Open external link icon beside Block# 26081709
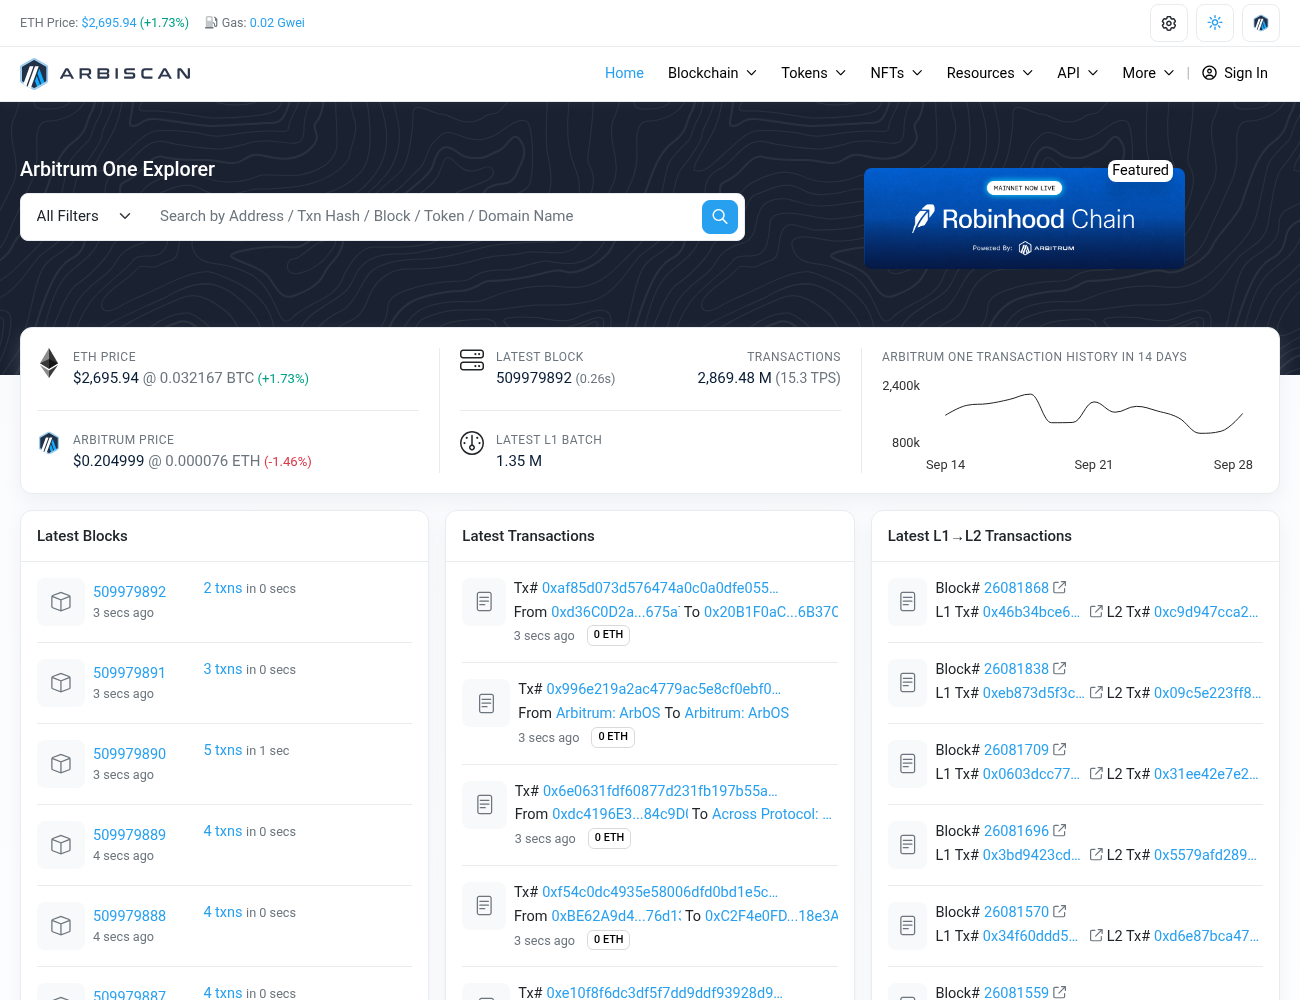This screenshot has height=1000, width=1300. (x=1060, y=749)
